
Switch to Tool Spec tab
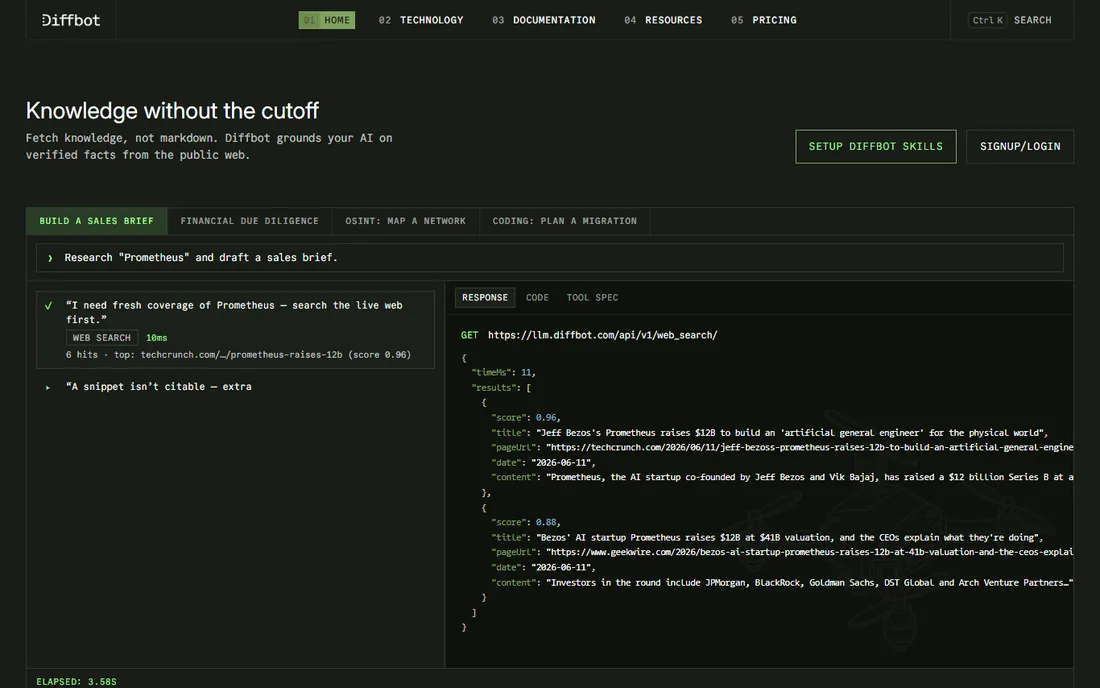593,297
